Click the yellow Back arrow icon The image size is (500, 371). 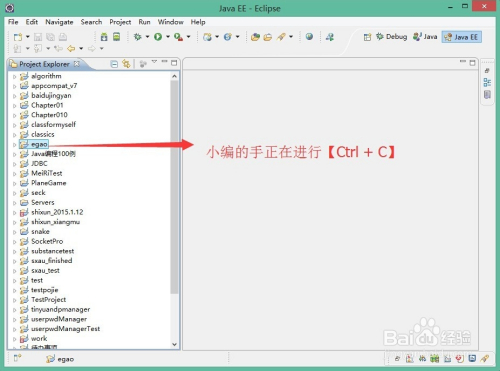[71, 49]
